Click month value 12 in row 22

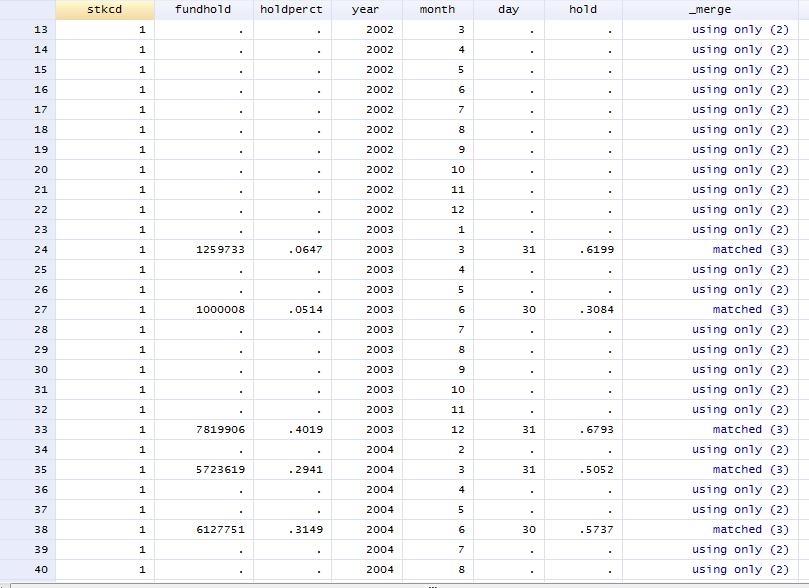458,210
